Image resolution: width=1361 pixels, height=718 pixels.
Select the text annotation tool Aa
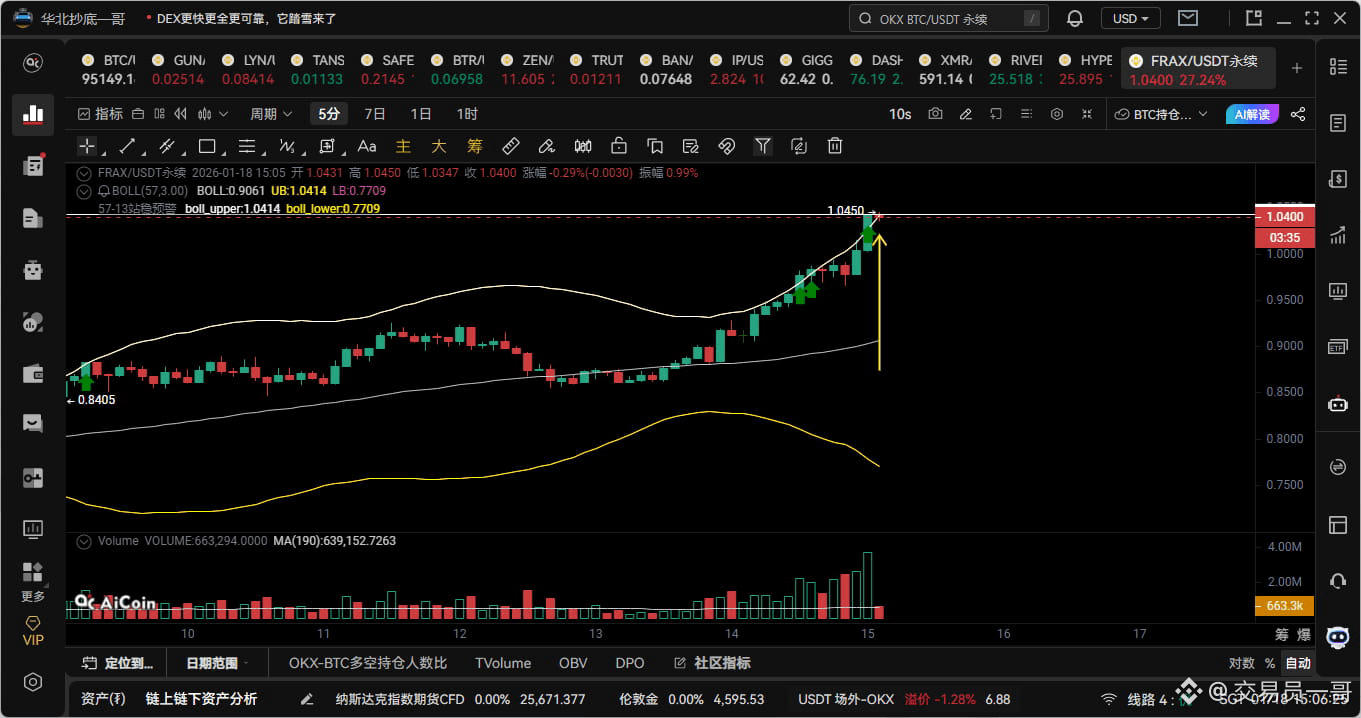click(x=366, y=146)
